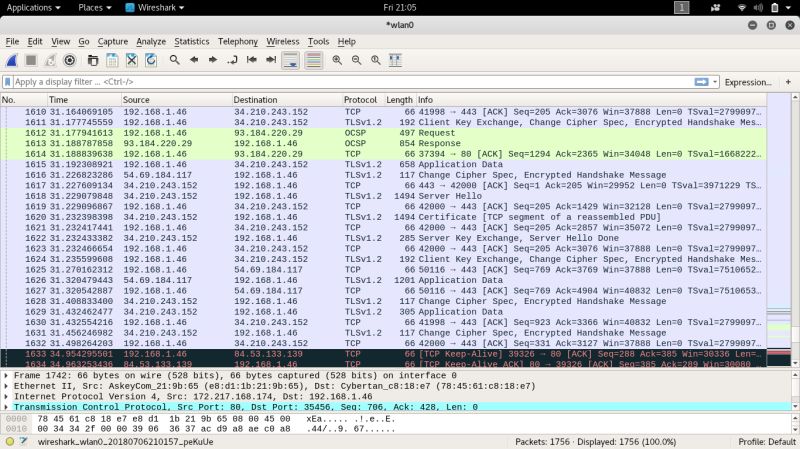This screenshot has height=449, width=800.
Task: Open the Go menu
Action: point(84,41)
